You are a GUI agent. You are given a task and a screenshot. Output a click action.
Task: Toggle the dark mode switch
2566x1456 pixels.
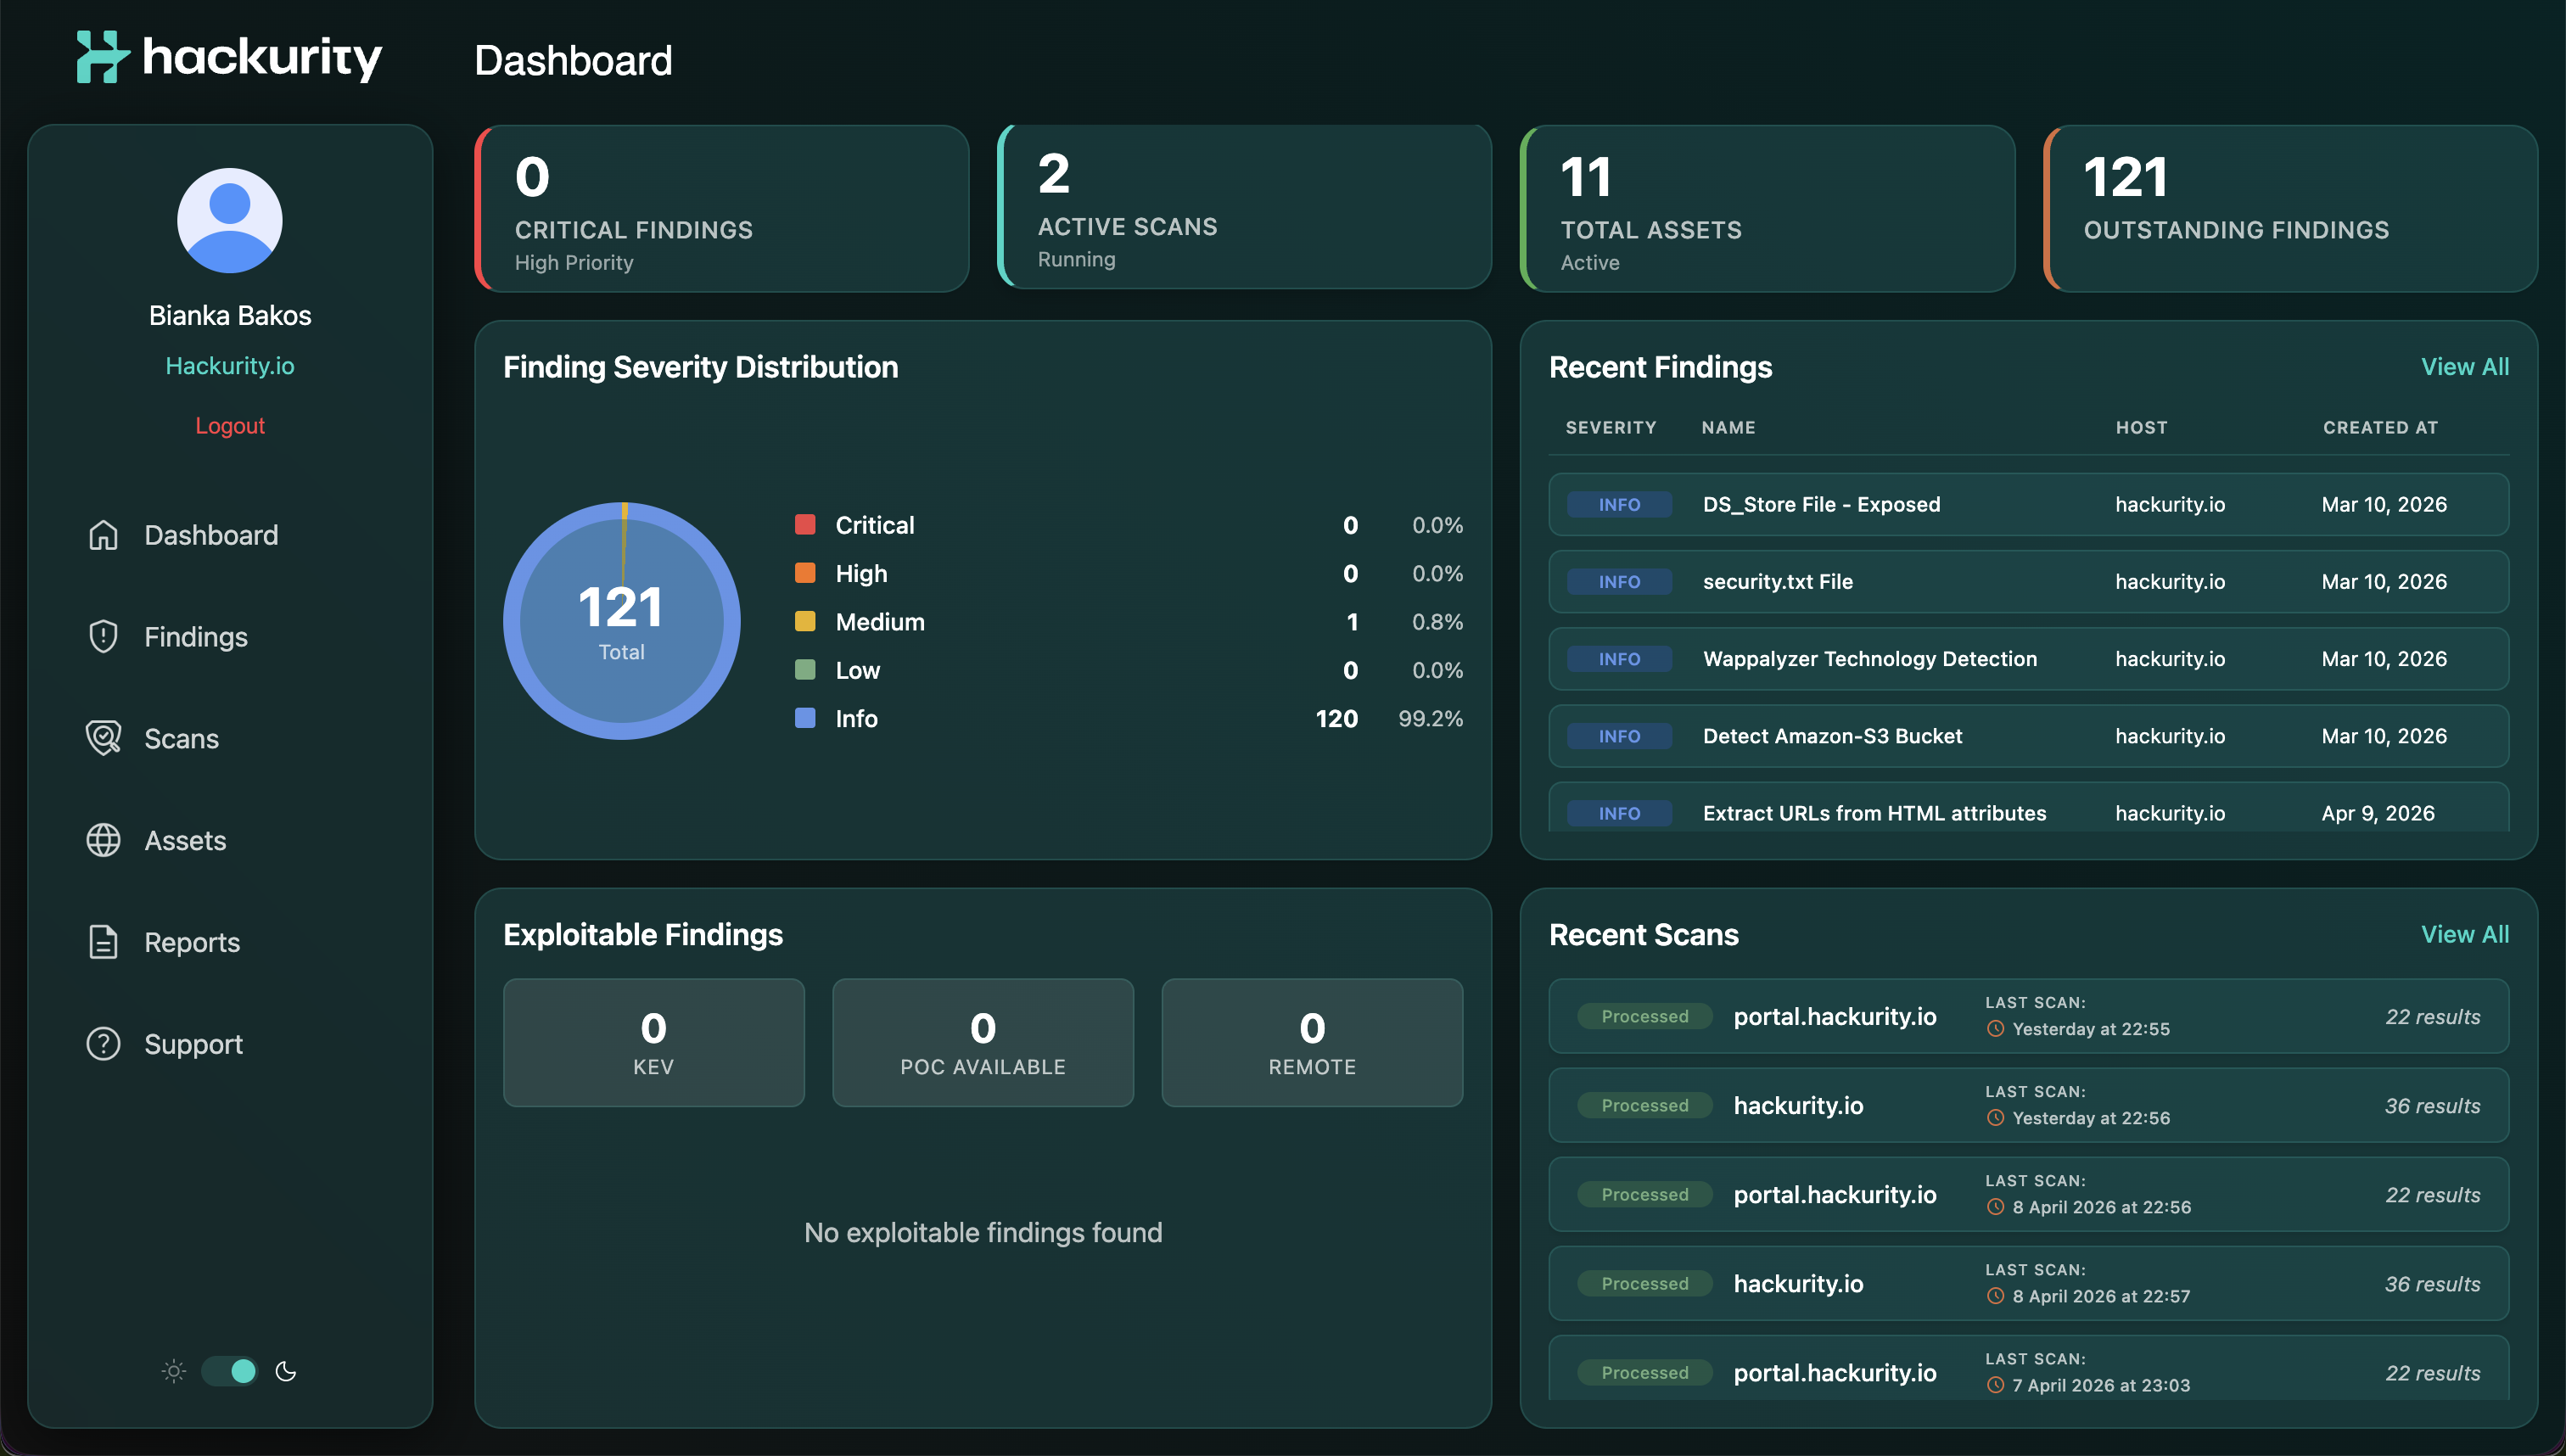pos(229,1371)
